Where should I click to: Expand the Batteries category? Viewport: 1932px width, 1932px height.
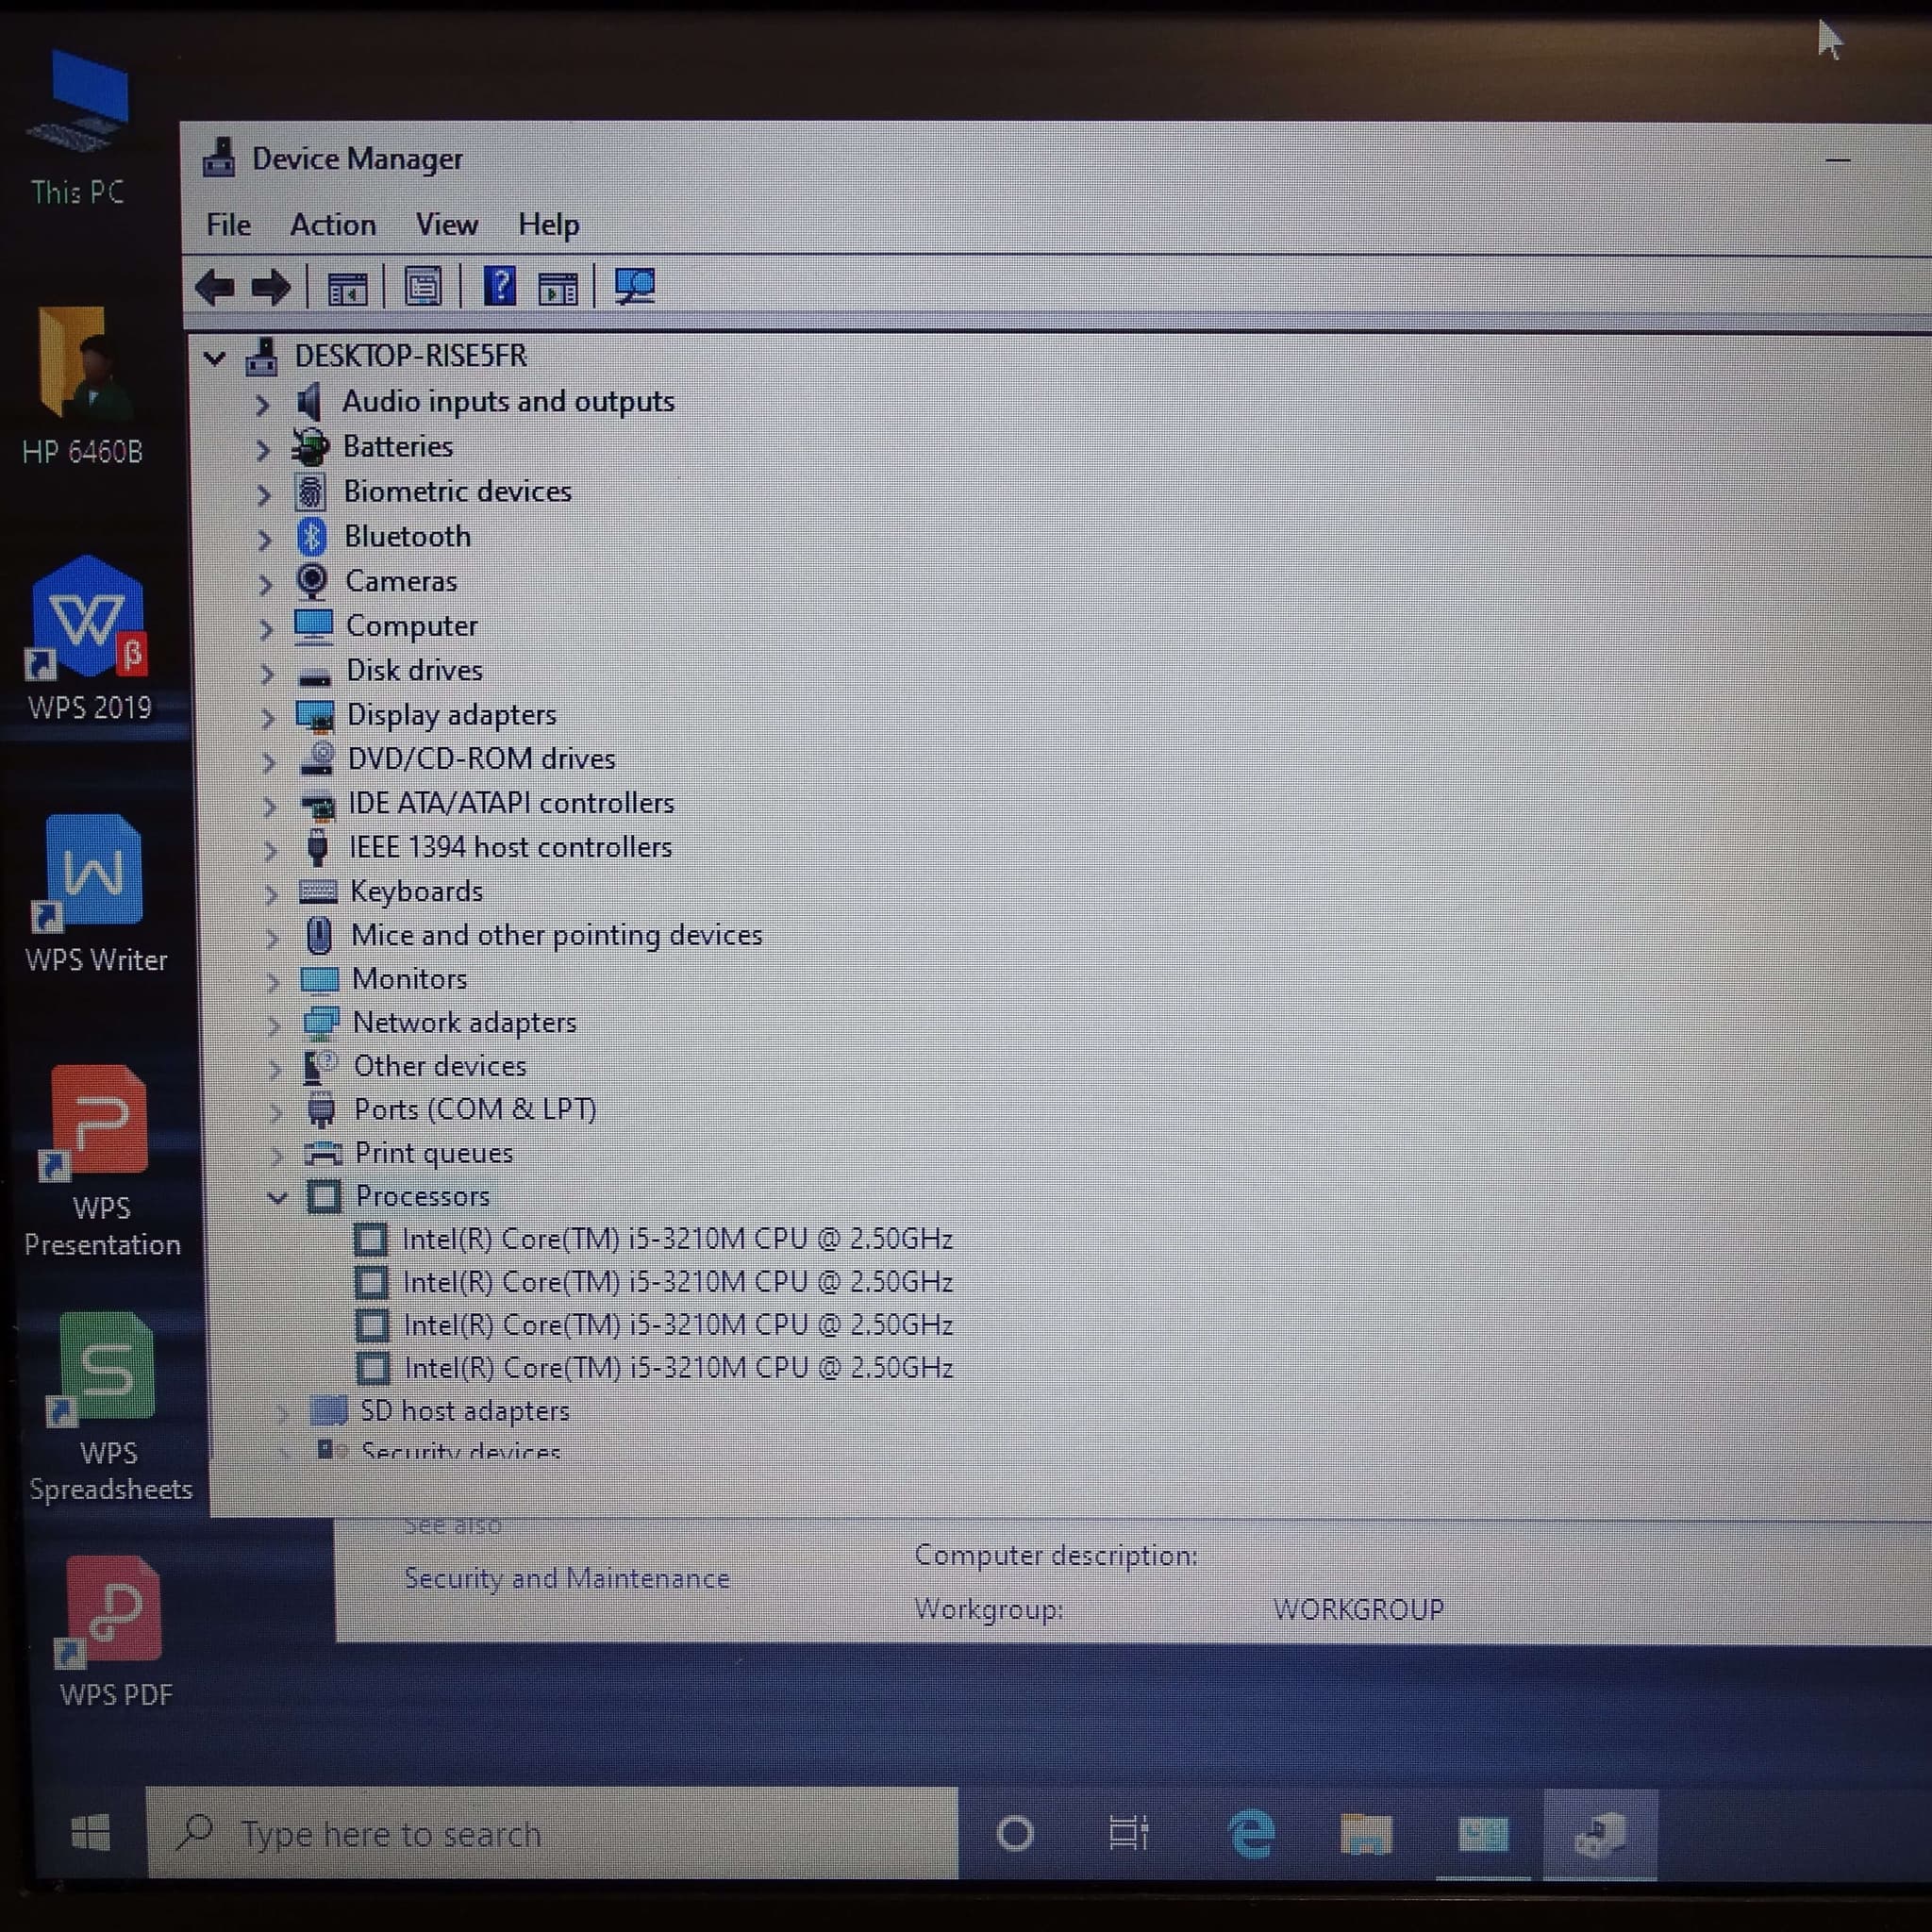tap(263, 450)
